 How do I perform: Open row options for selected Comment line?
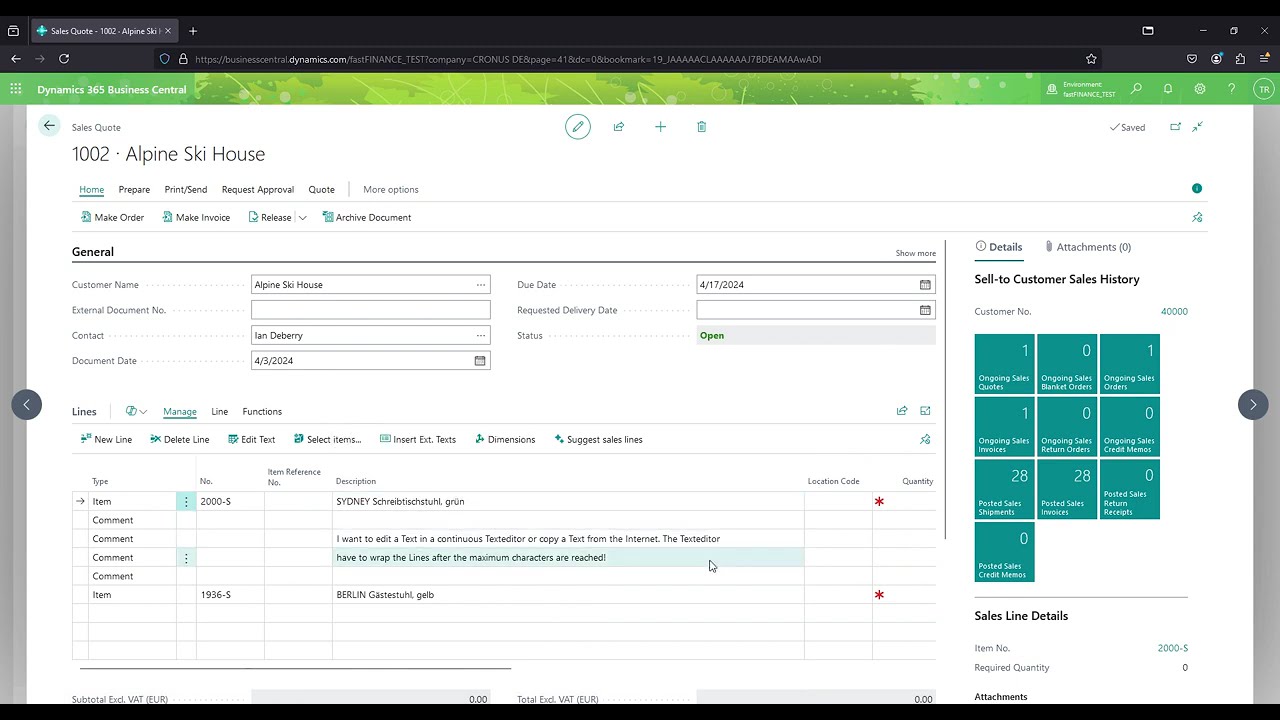[x=186, y=557]
